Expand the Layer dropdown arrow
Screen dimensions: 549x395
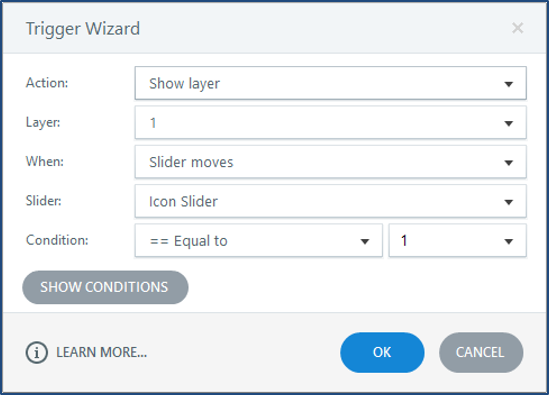pos(508,123)
